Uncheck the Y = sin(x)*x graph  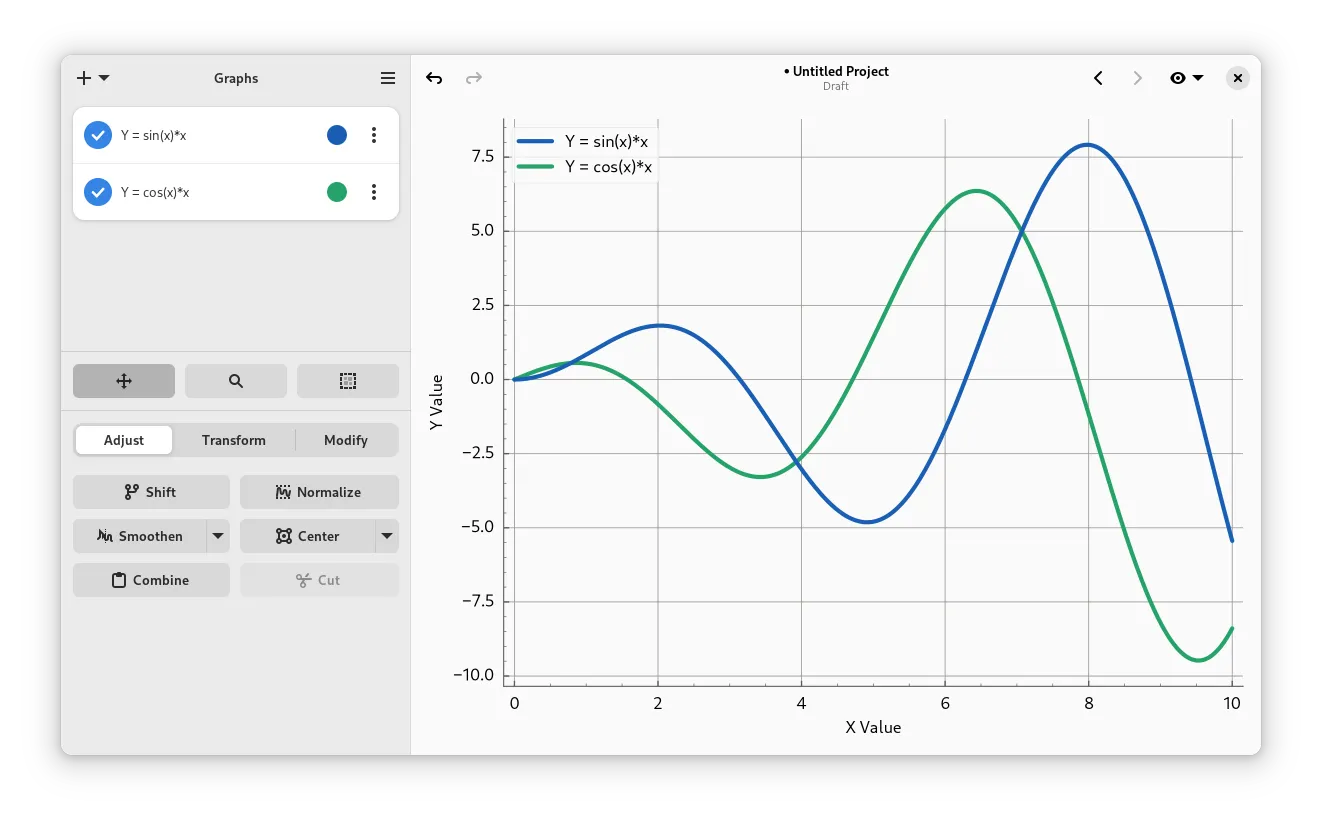coord(98,135)
